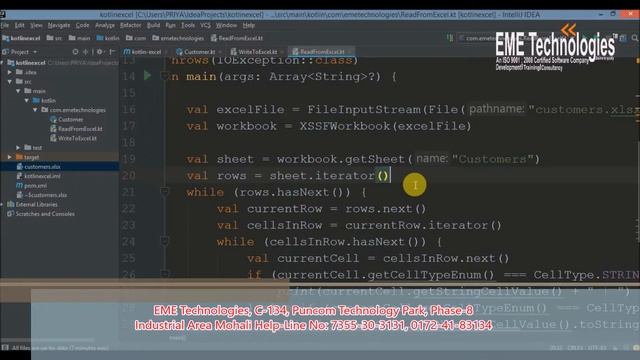This screenshot has height=360, width=640.
Task: Open the VCS menu
Action: coord(205,25)
